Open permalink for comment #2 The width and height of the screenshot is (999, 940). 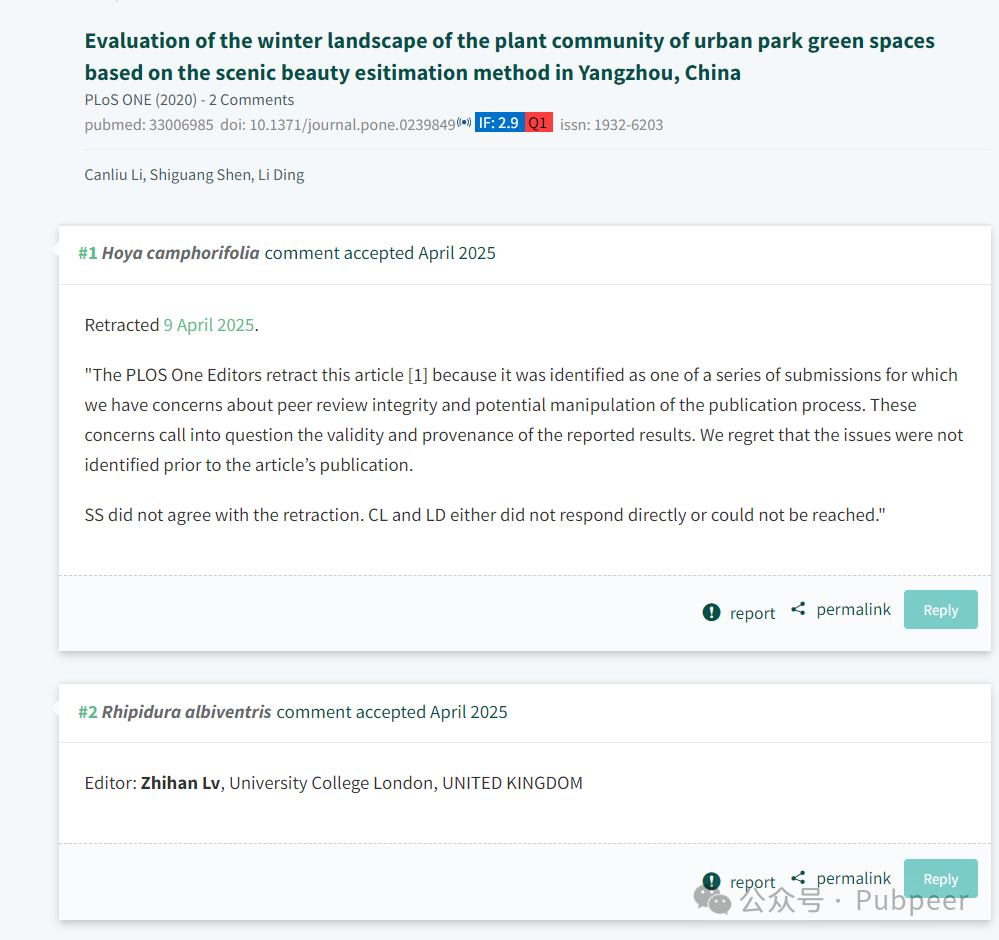(853, 879)
